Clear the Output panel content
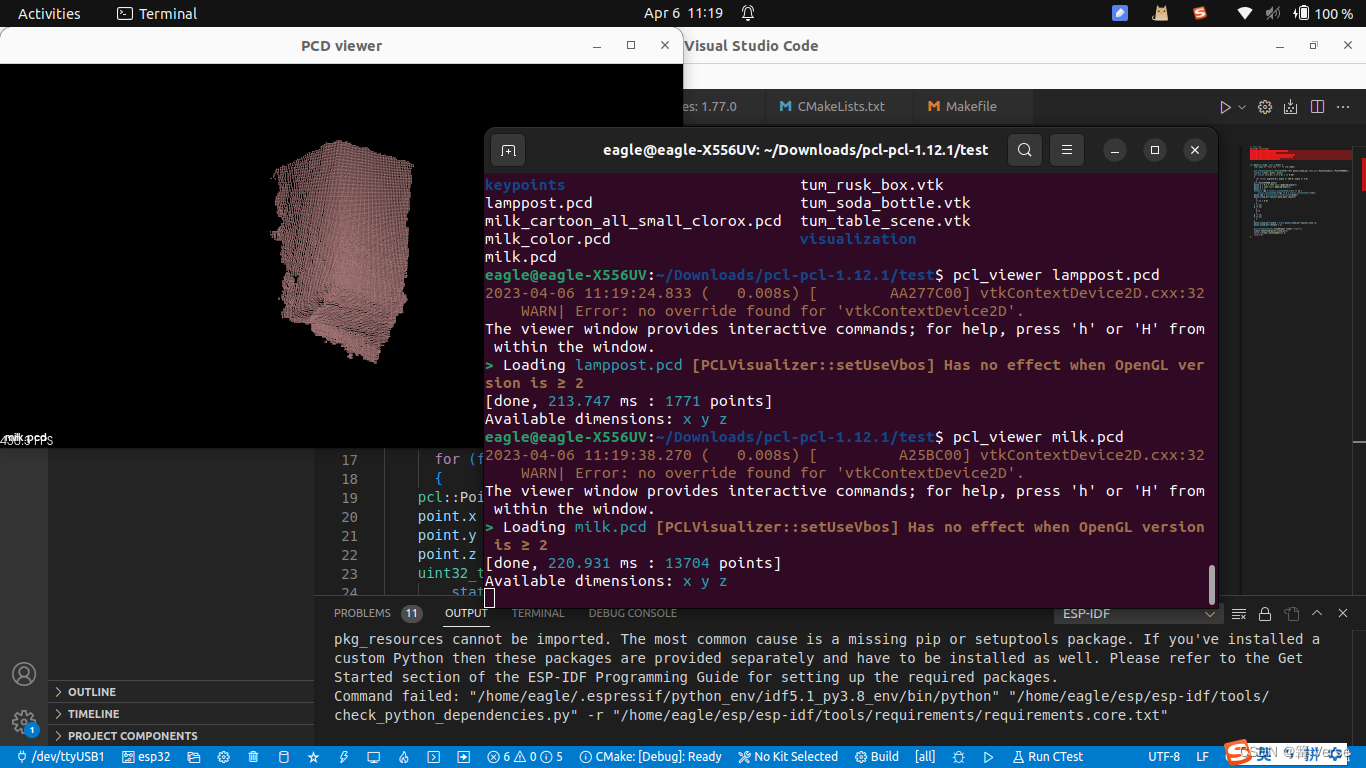The width and height of the screenshot is (1366, 768). [1239, 613]
